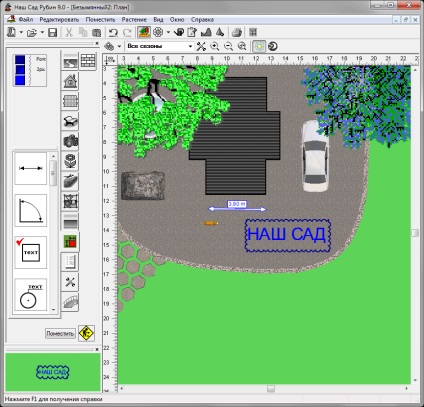
Task: Expand the New document dropdown arrow
Action: click(x=21, y=33)
